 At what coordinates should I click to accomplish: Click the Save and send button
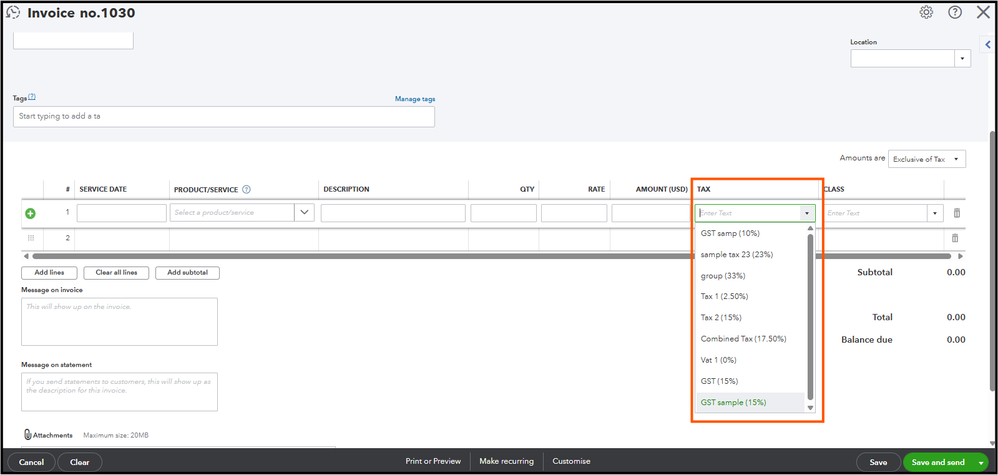939,462
